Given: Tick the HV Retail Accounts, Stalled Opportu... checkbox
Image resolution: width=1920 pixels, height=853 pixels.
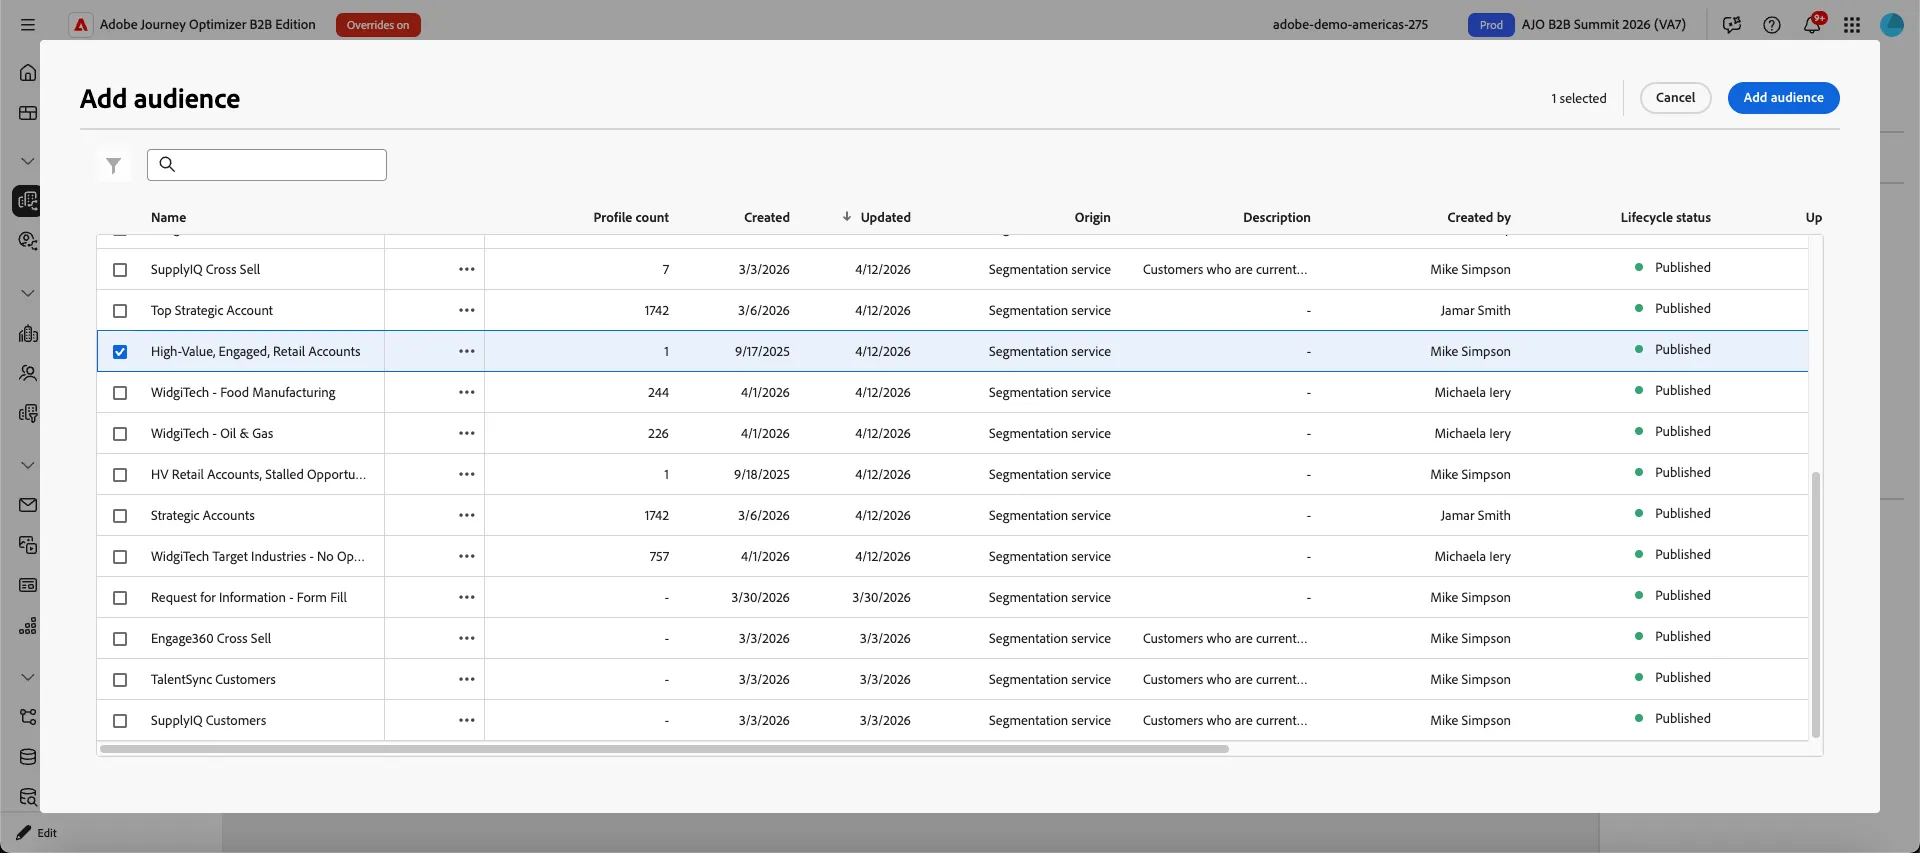Looking at the screenshot, I should tap(120, 475).
